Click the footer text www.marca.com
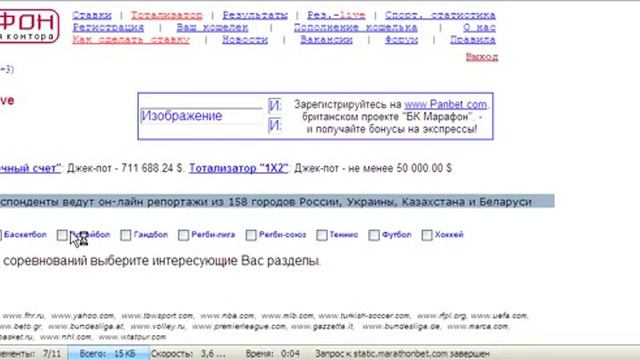Viewport: 640px width, 360px height. 478,327
